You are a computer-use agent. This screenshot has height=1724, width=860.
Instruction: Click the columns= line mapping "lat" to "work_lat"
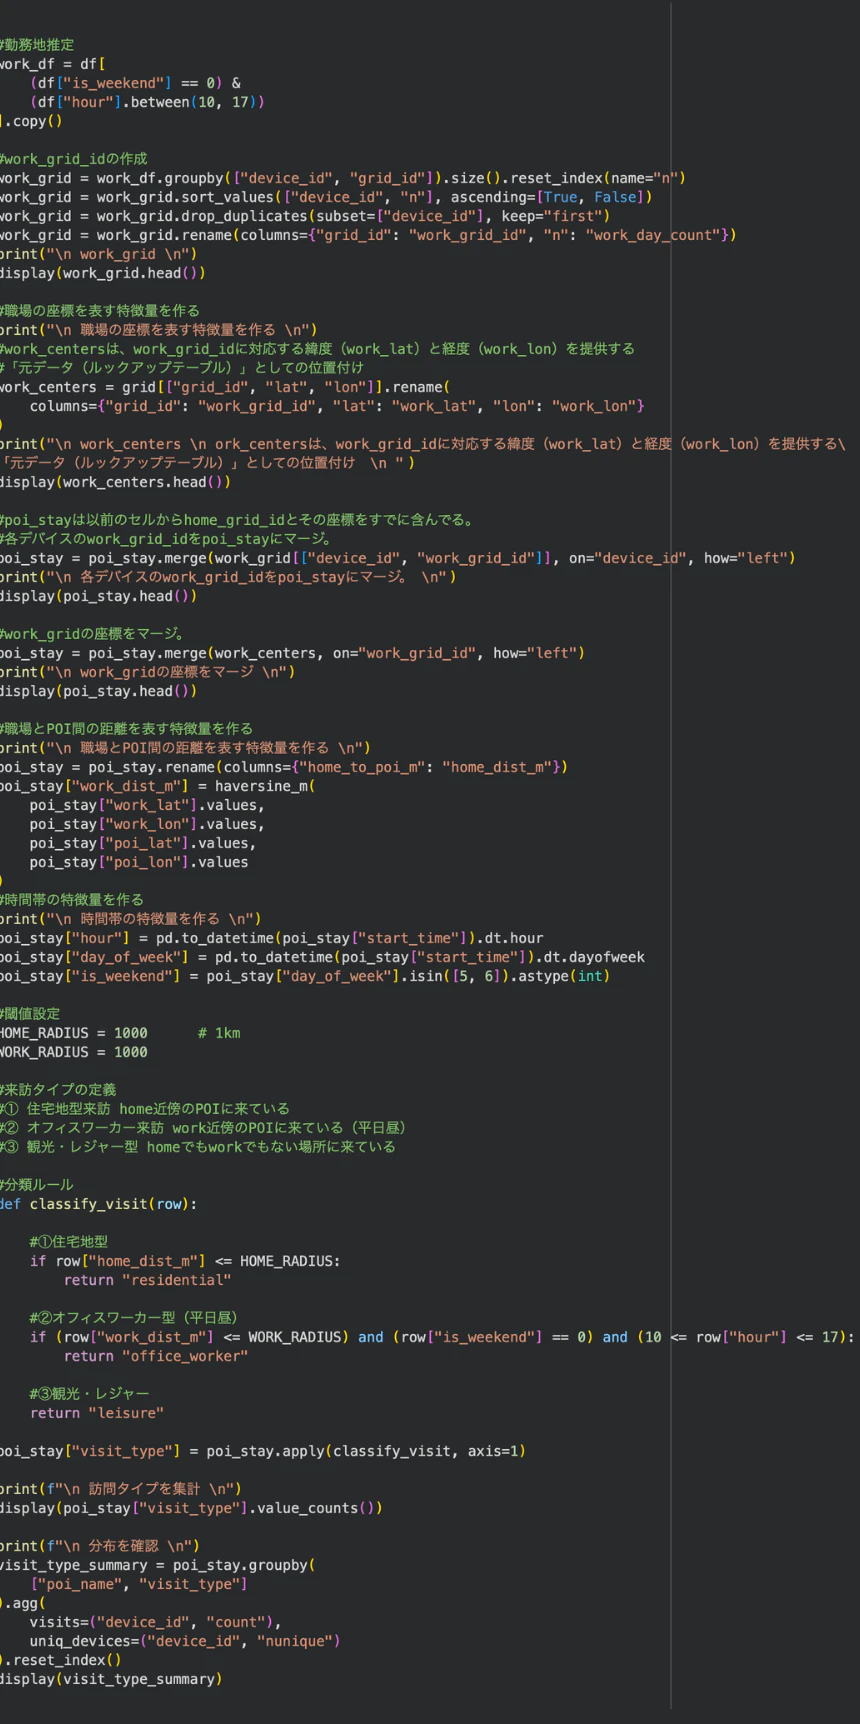(x=337, y=406)
